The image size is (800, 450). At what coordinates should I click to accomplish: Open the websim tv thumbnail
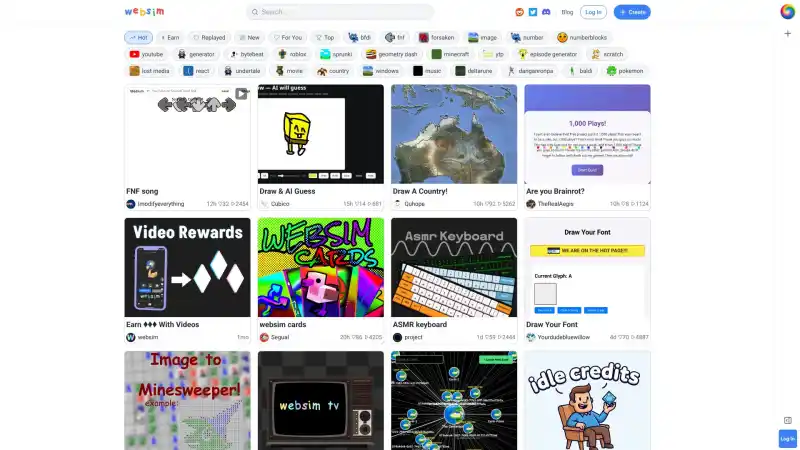320,401
